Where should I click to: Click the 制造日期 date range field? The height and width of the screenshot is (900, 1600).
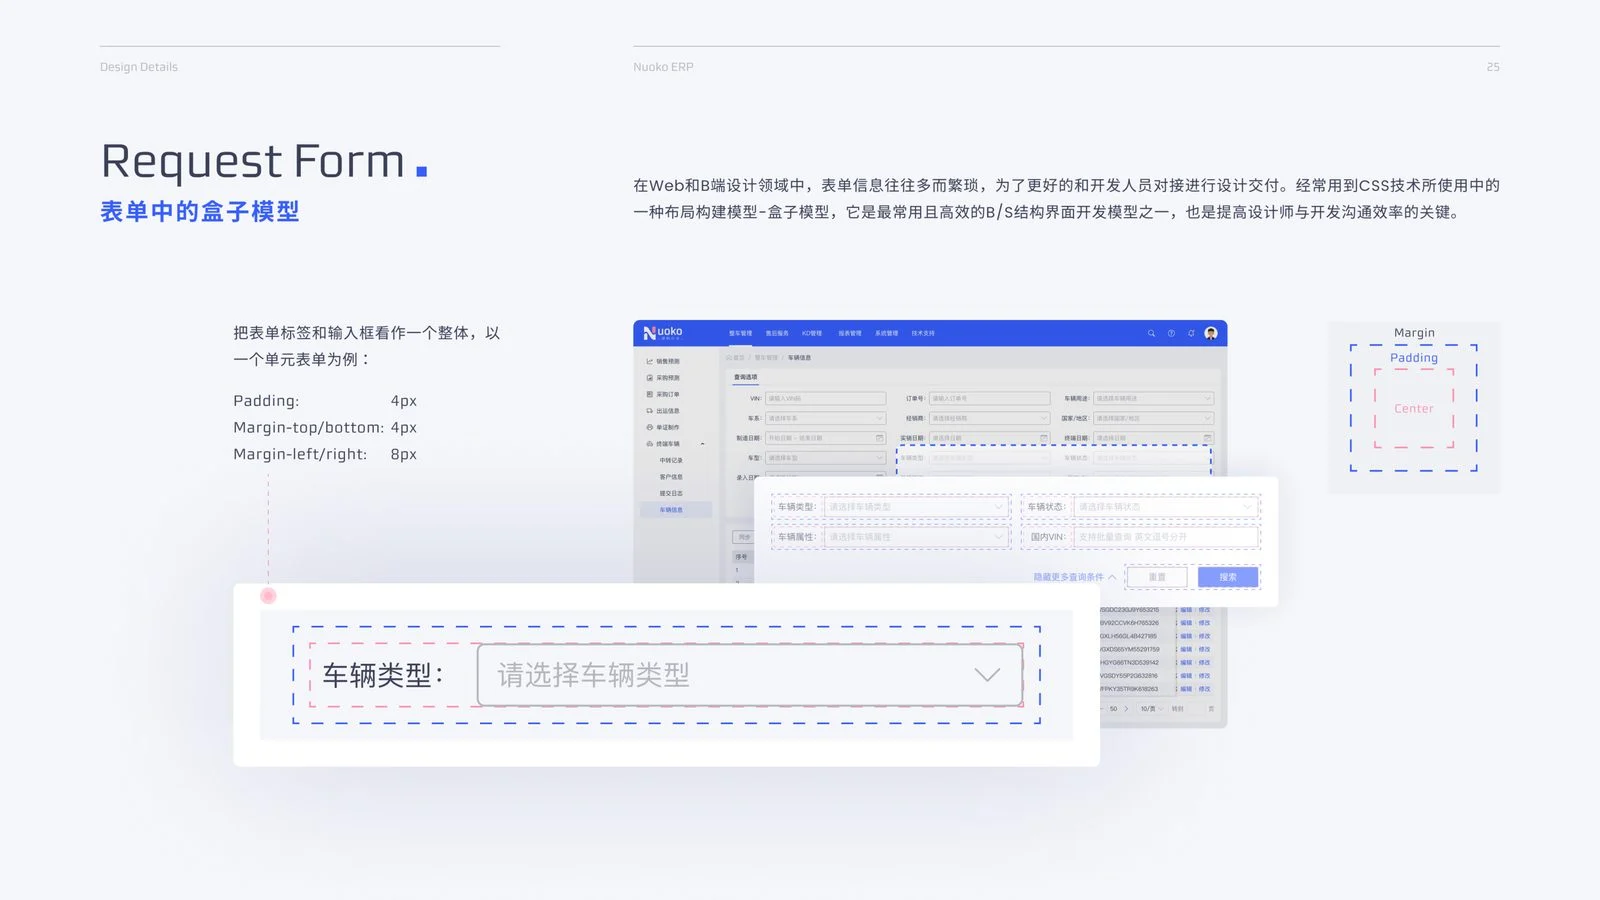(826, 438)
